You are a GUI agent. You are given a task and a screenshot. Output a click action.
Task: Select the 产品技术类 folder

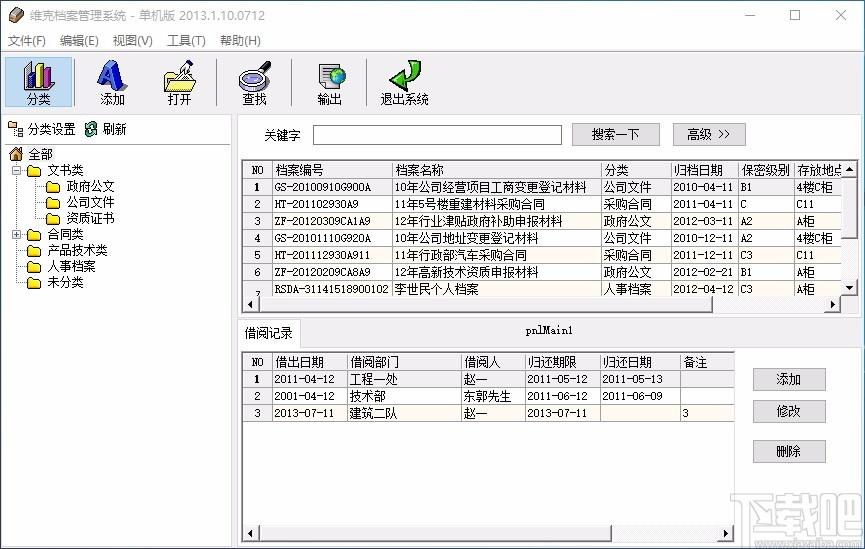pos(67,250)
